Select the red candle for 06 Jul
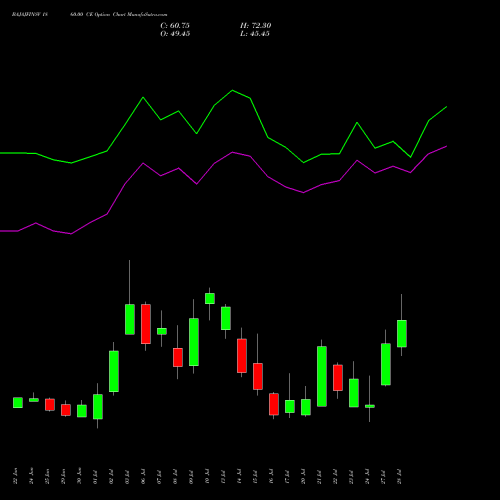 [146, 324]
